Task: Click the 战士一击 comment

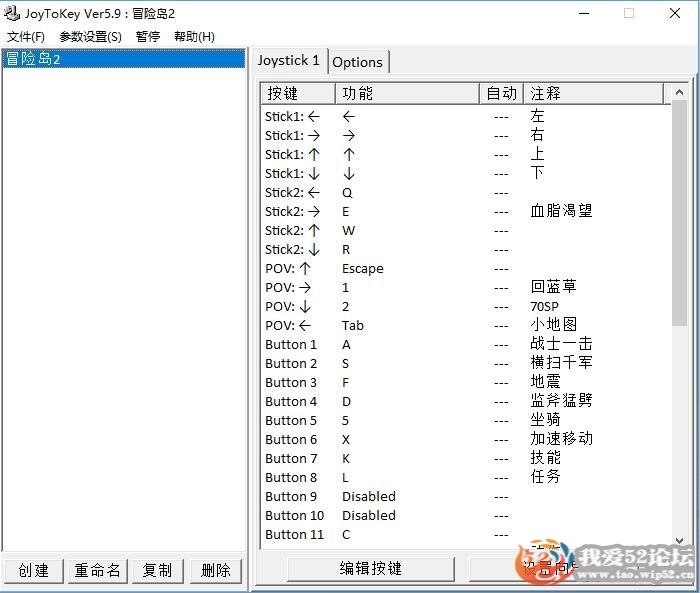Action: (x=561, y=343)
